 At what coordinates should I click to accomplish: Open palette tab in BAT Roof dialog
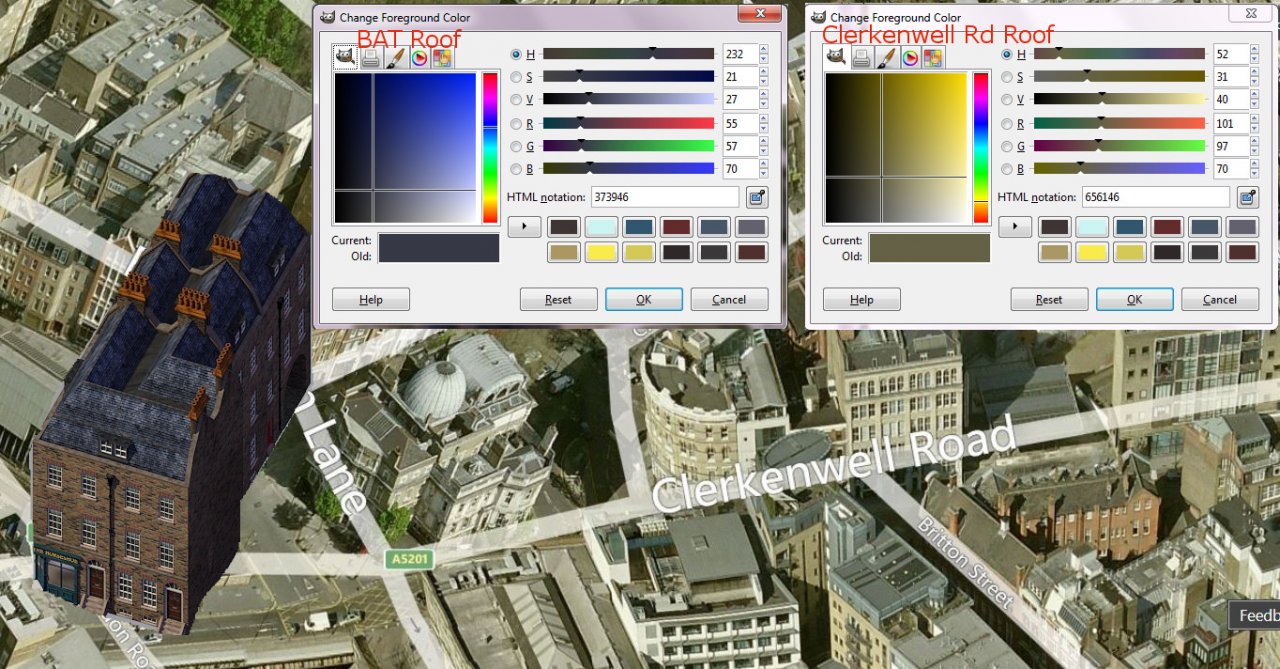click(442, 59)
